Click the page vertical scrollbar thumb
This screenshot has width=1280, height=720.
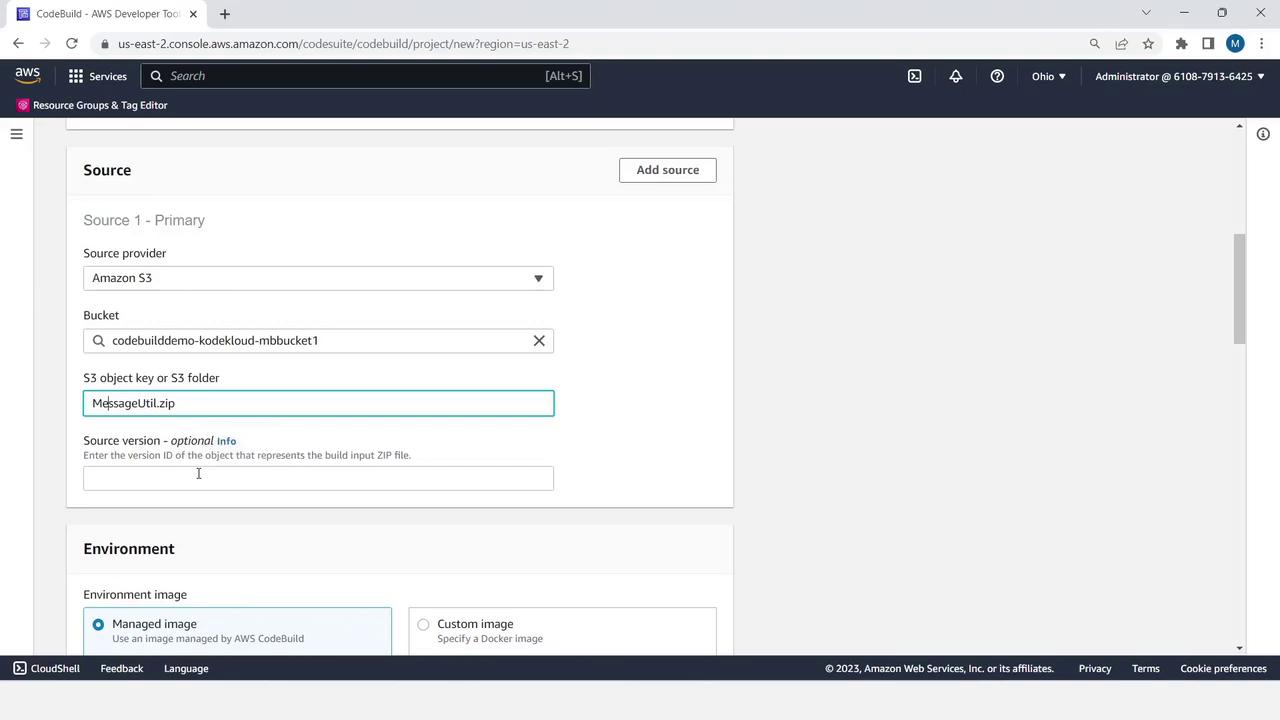coord(1240,289)
